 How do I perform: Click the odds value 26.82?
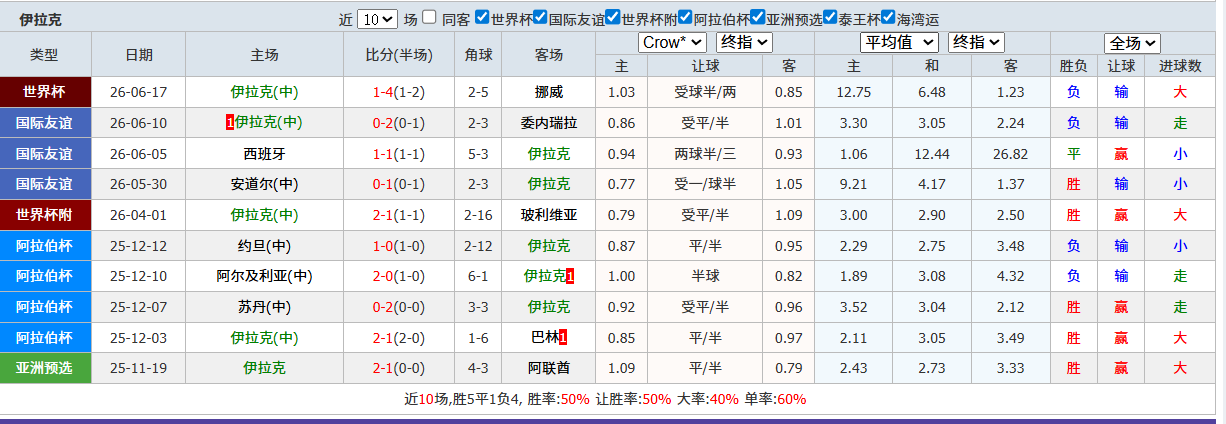click(1010, 154)
